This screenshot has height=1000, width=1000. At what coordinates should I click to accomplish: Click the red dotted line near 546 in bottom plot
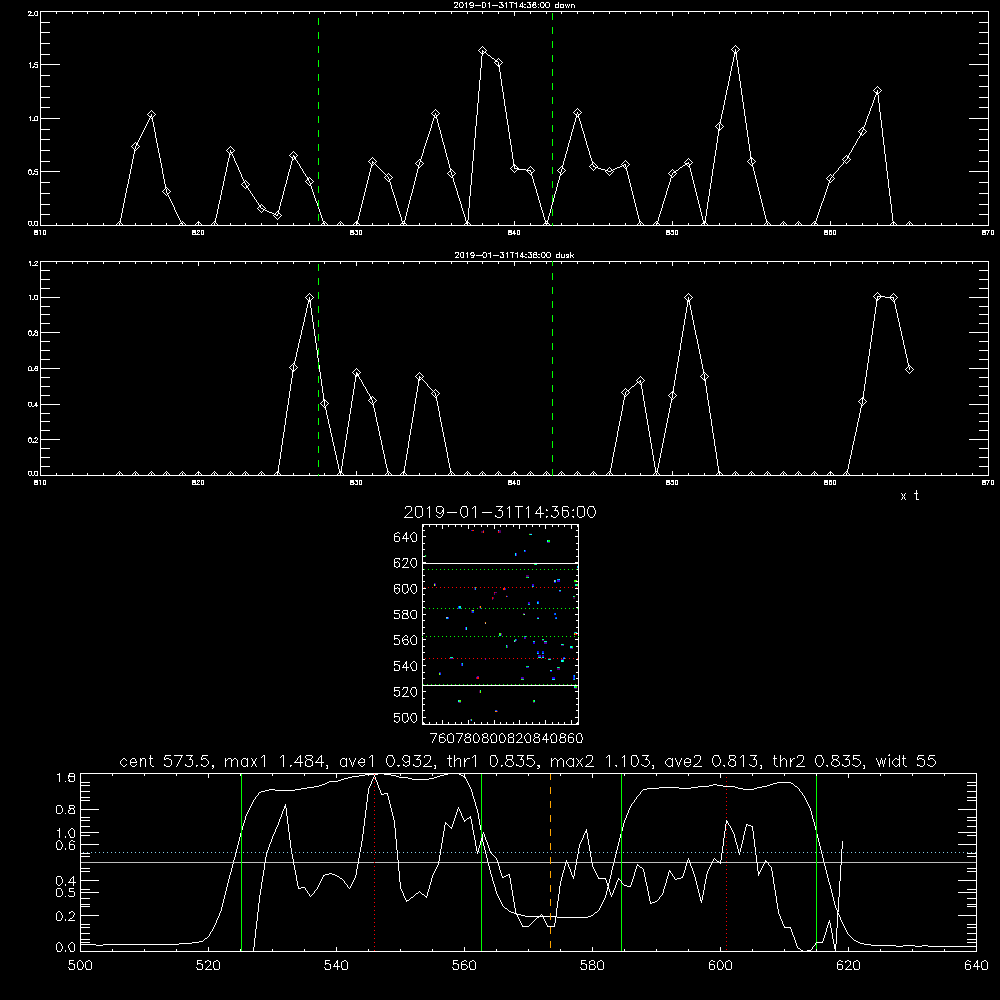pyautogui.click(x=374, y=862)
